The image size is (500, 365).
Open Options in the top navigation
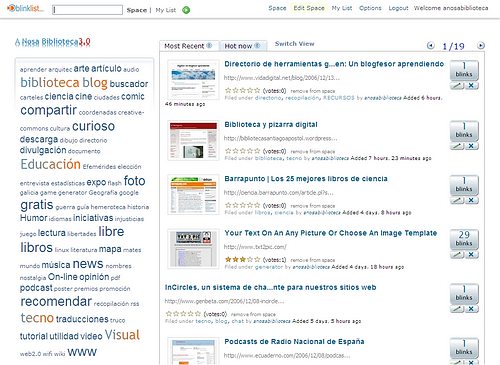click(370, 8)
